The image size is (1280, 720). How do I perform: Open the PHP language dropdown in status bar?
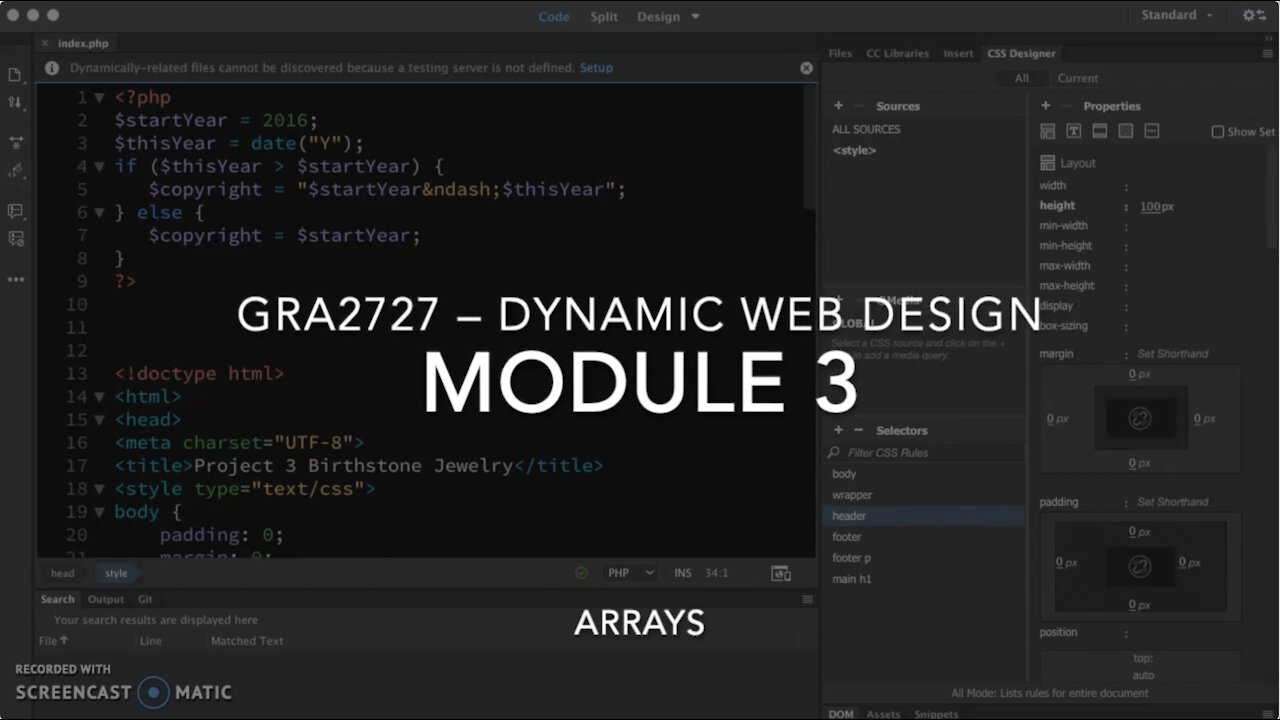click(x=631, y=573)
